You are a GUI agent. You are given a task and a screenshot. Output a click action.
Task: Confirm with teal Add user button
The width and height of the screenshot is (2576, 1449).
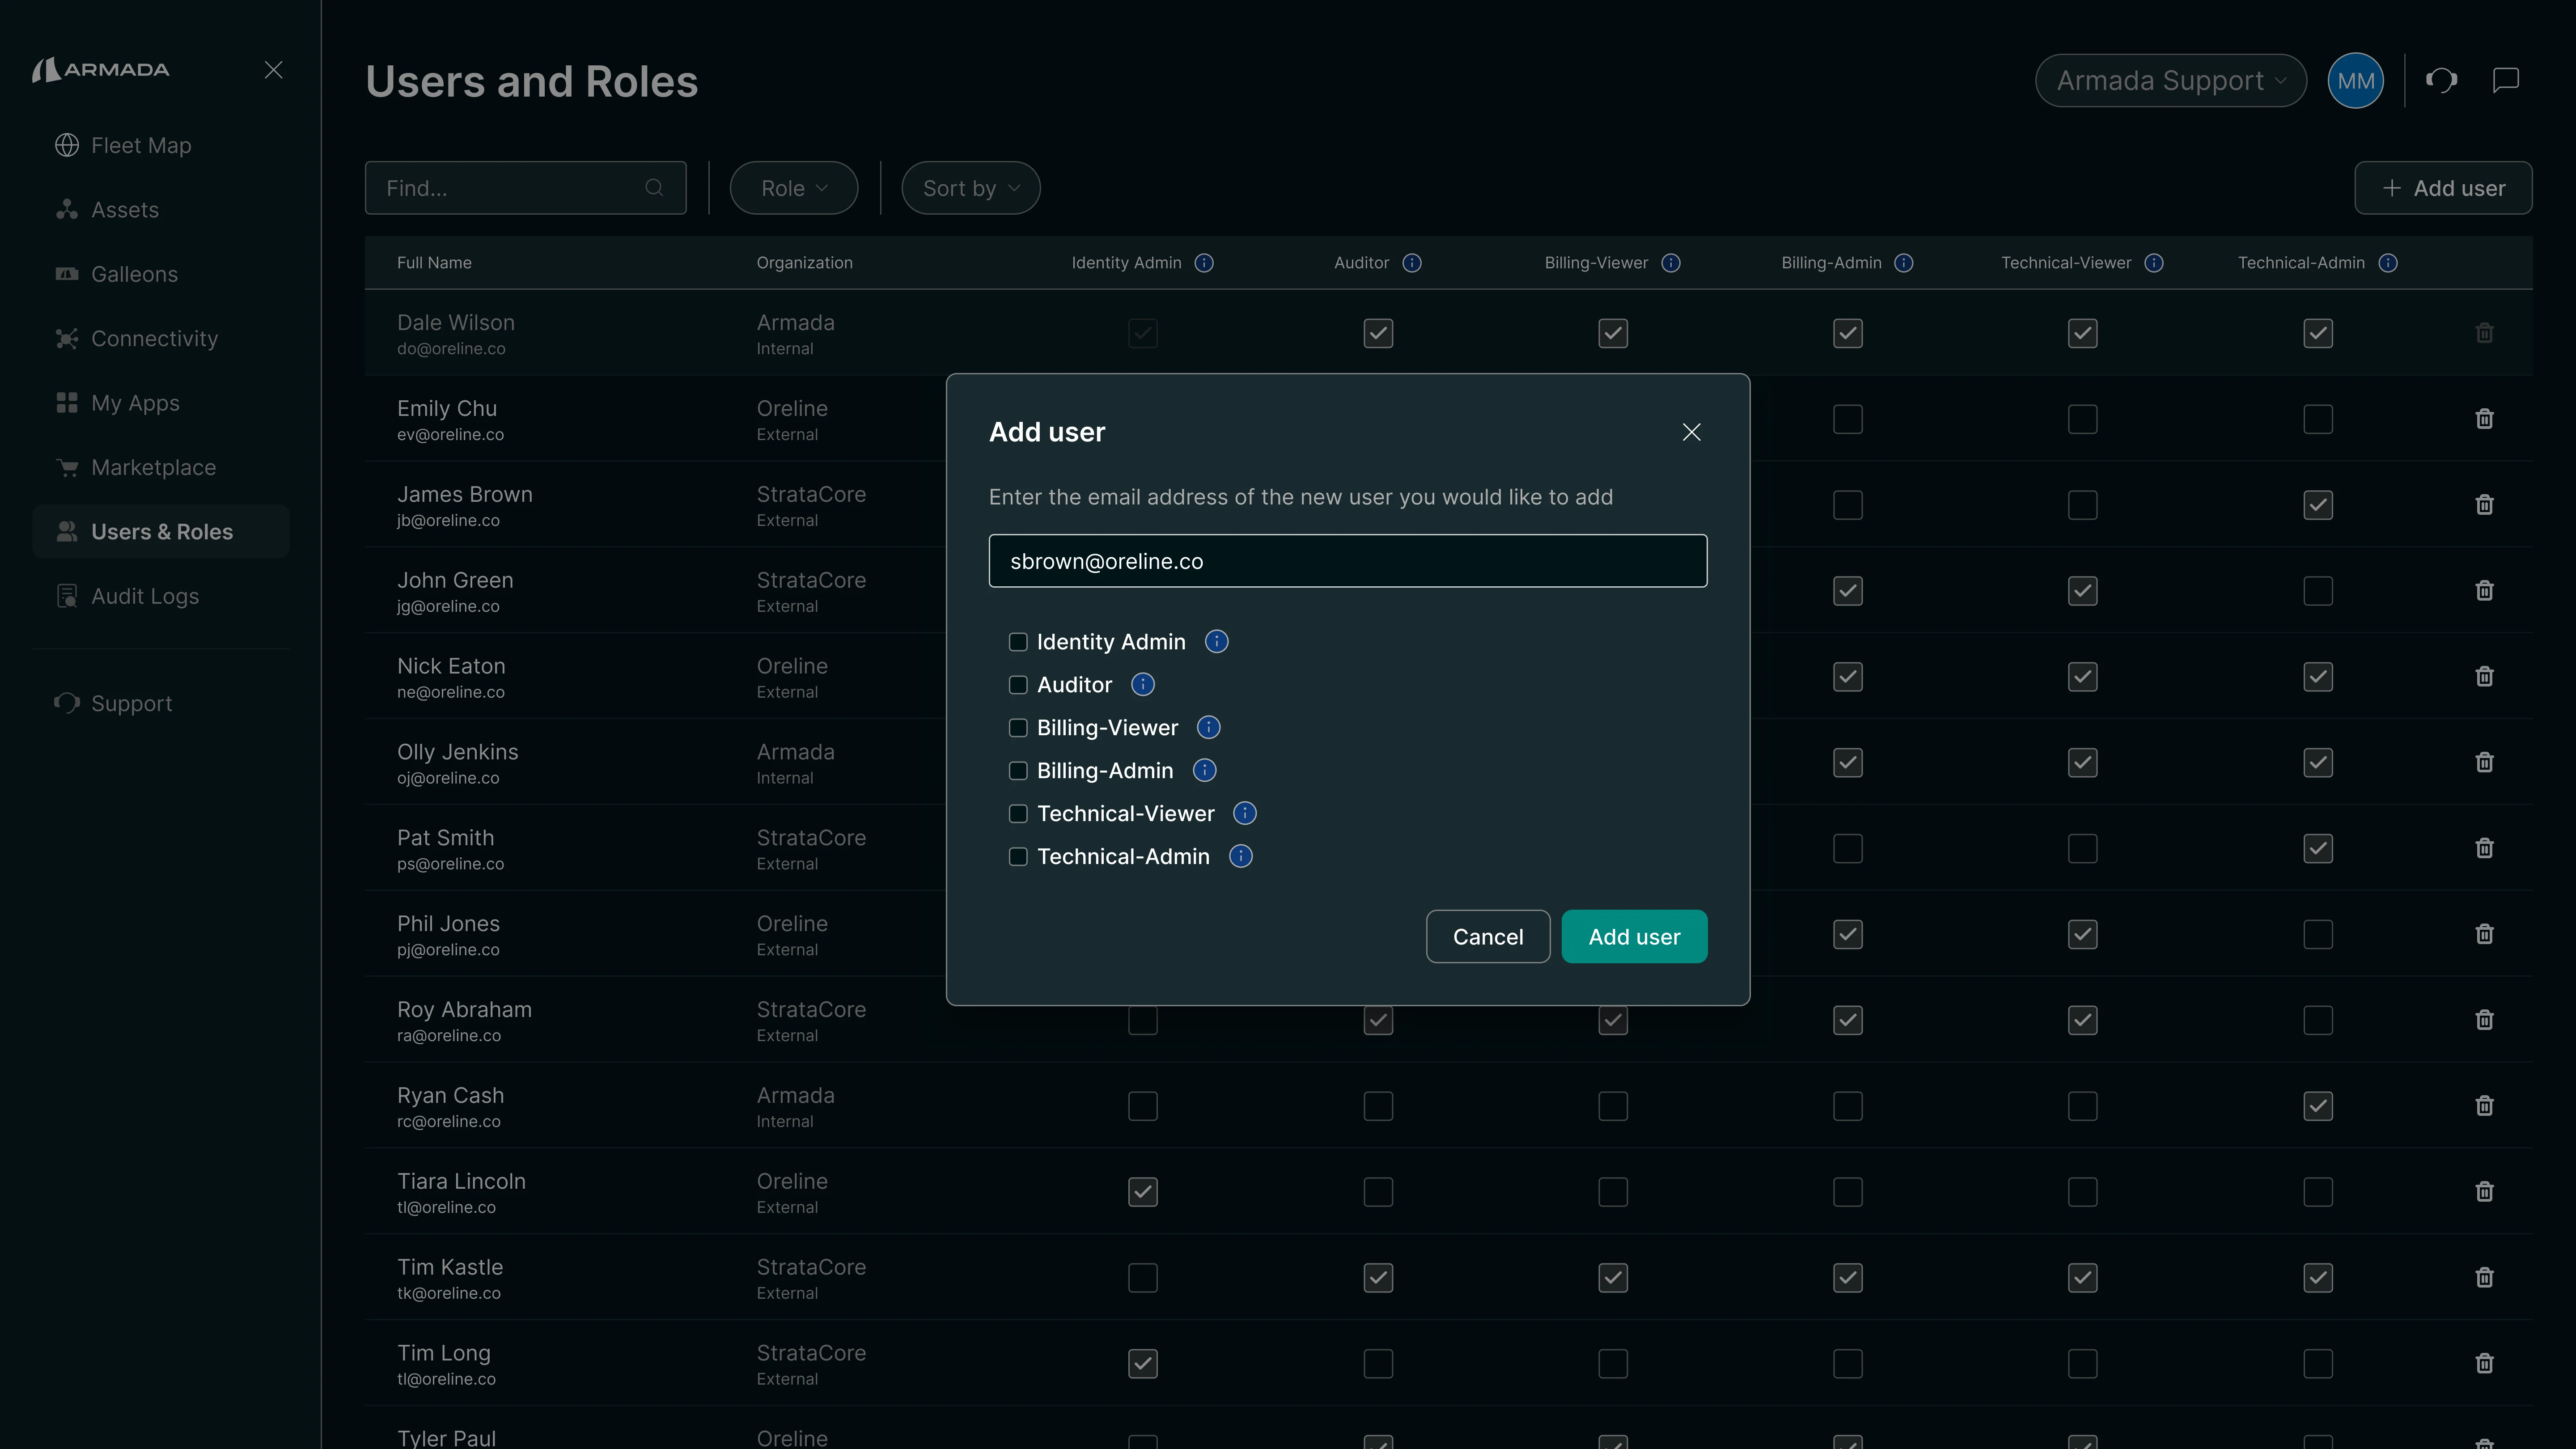[x=1634, y=937]
